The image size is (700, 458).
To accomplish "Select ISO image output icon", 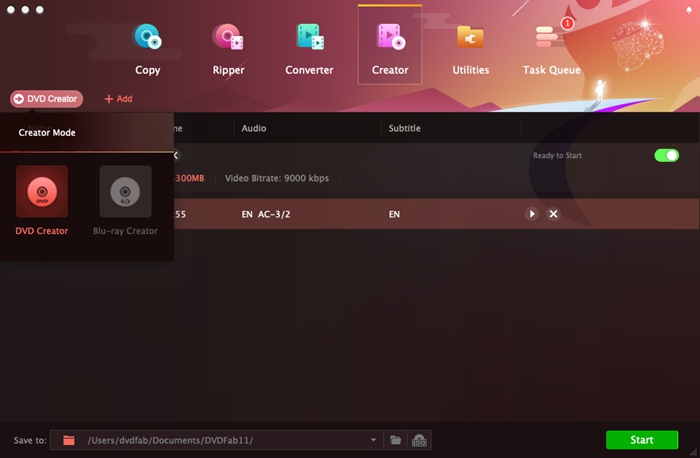I will coord(419,440).
